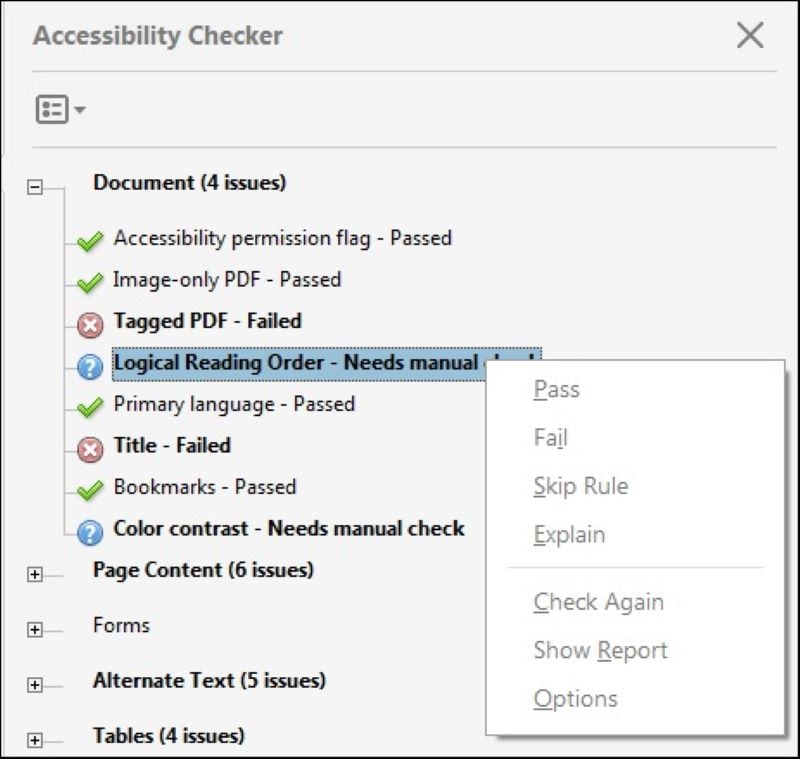The width and height of the screenshot is (800, 759).
Task: Select Check Again from the context menu
Action: pyautogui.click(x=598, y=602)
